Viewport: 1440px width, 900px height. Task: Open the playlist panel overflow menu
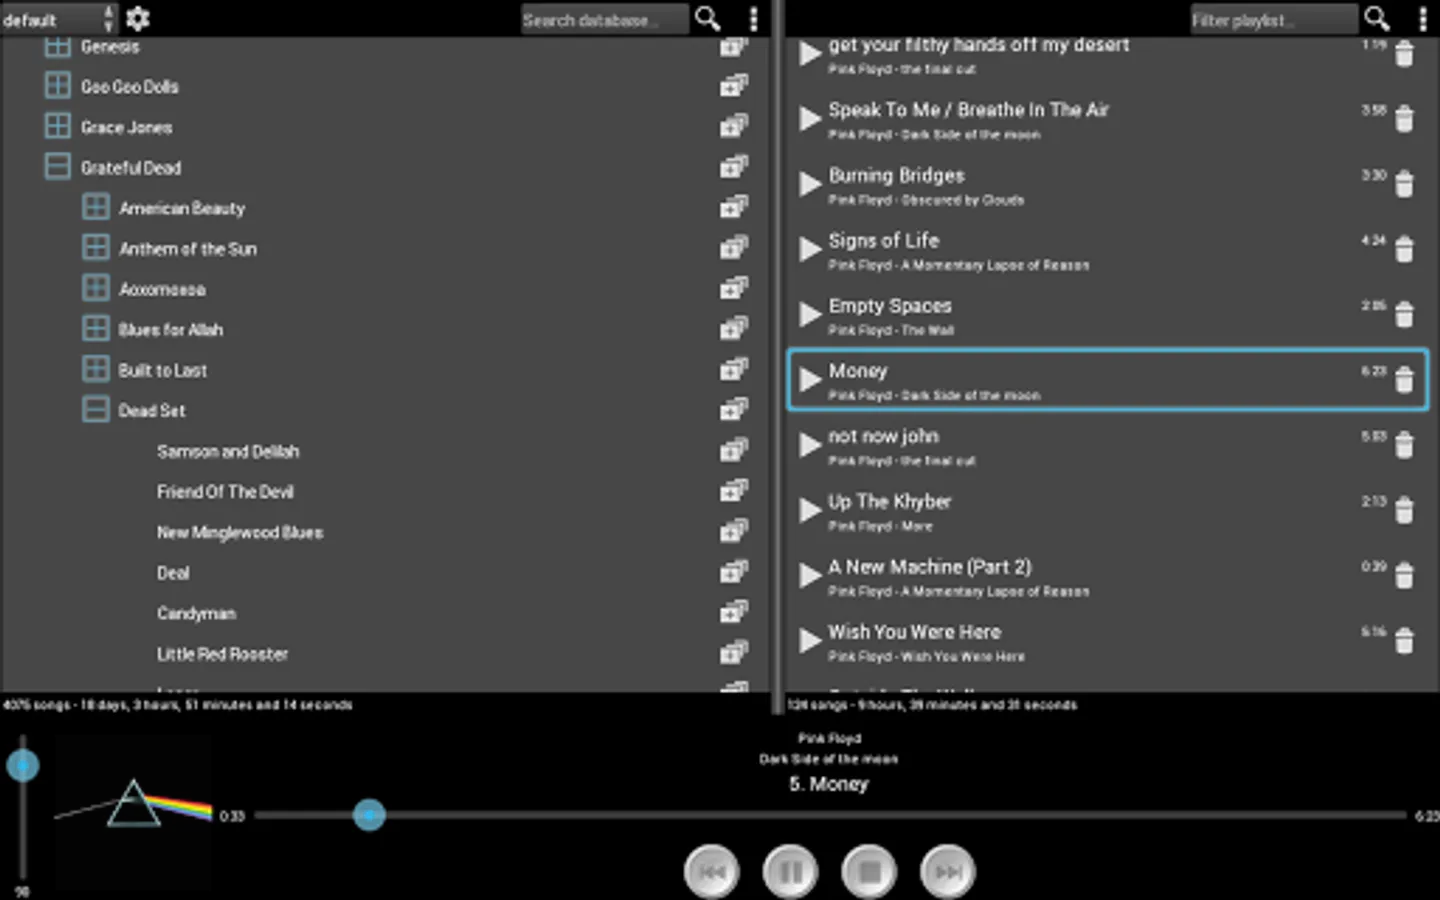(1423, 19)
